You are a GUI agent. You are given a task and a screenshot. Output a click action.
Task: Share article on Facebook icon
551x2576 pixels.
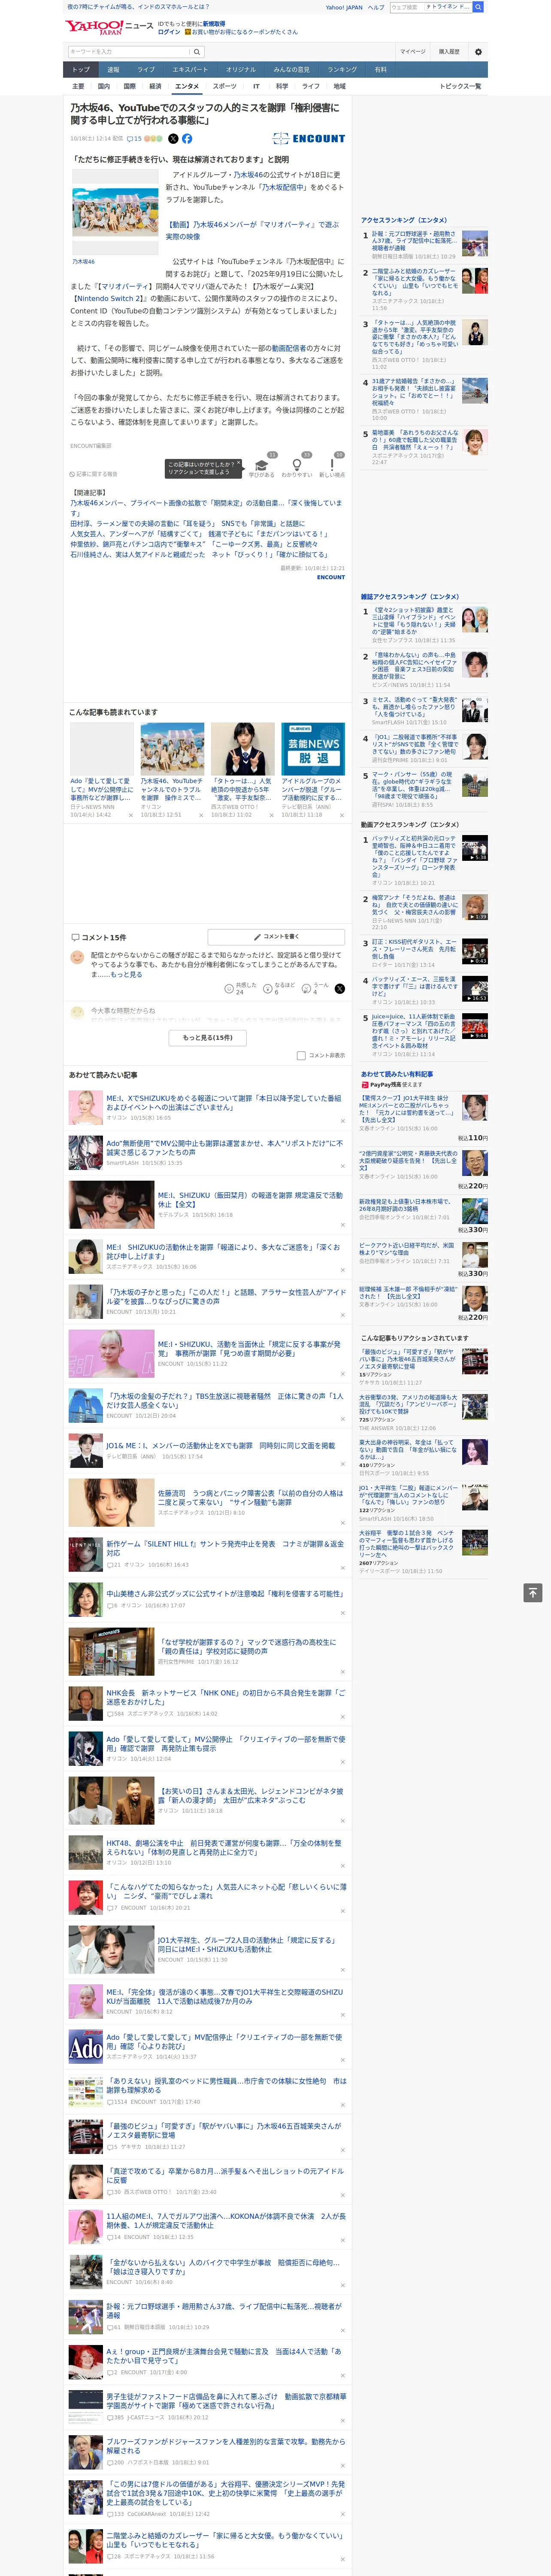187,139
